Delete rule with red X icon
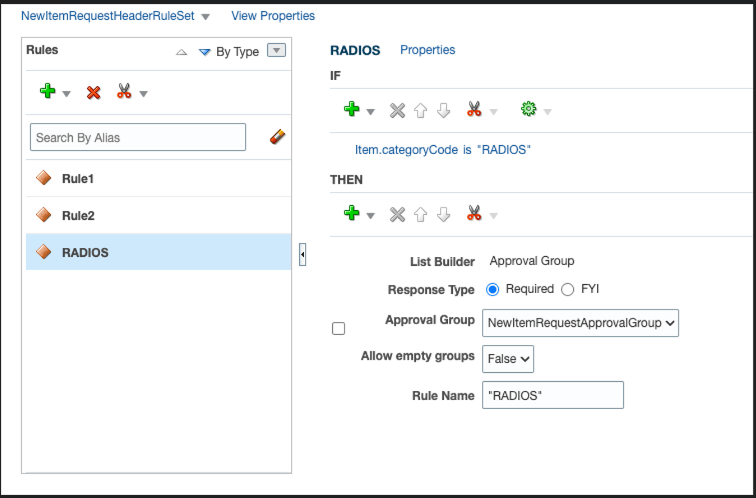Image resolution: width=756 pixels, height=498 pixels. click(94, 92)
